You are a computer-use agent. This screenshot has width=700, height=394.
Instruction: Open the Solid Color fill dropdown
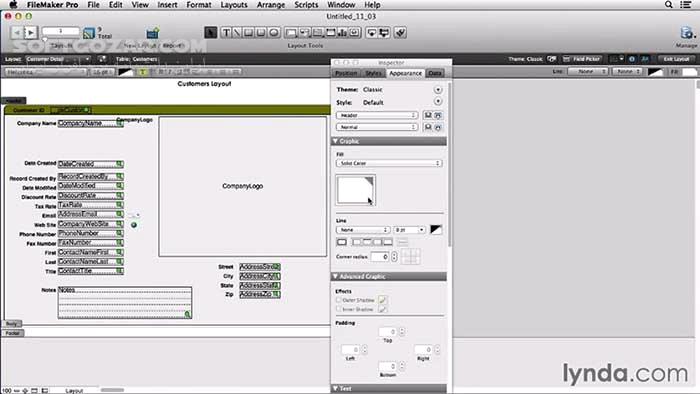click(x=389, y=163)
